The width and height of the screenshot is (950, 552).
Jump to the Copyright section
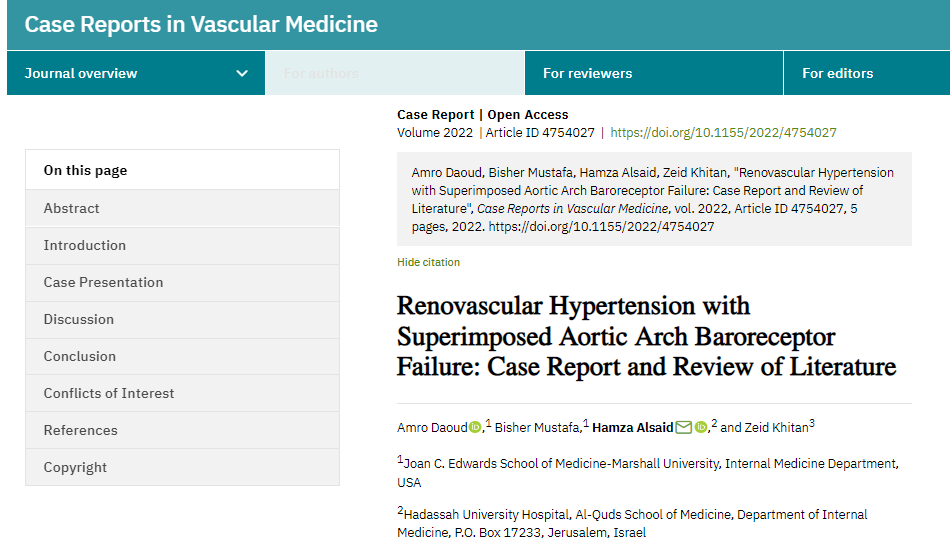(182, 467)
